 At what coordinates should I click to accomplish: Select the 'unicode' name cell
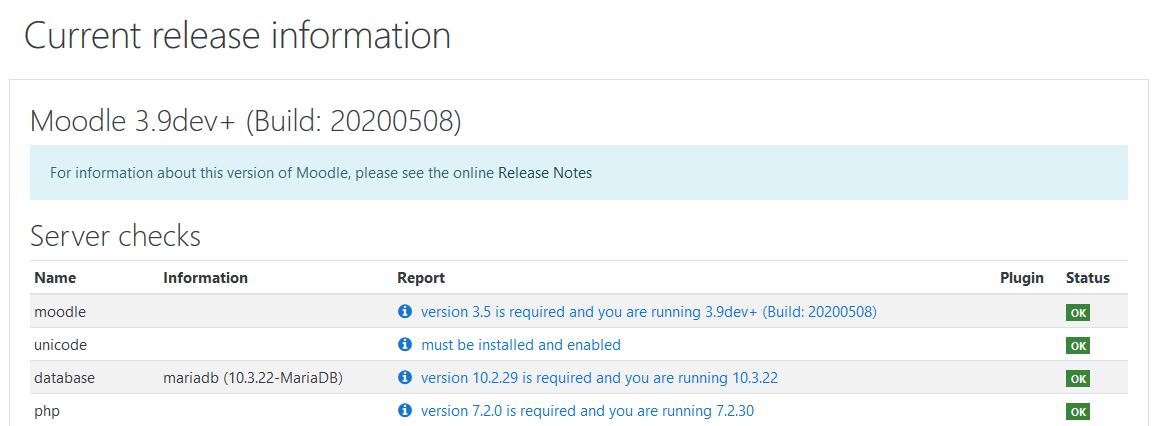[61, 345]
